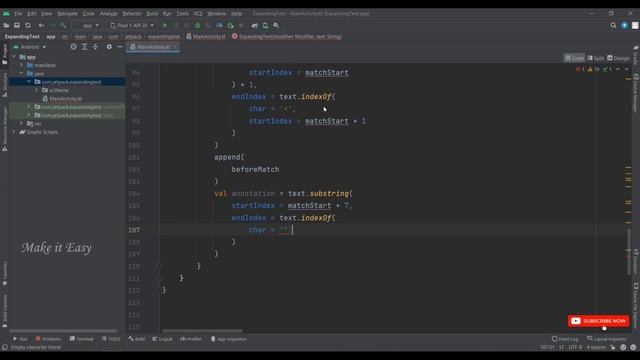Viewport: 640px width, 360px height.
Task: Open the File menu
Action: click(18, 13)
